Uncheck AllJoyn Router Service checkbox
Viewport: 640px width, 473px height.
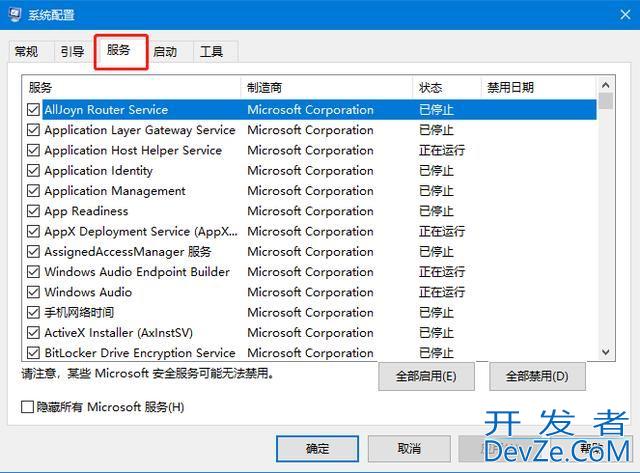(33, 109)
